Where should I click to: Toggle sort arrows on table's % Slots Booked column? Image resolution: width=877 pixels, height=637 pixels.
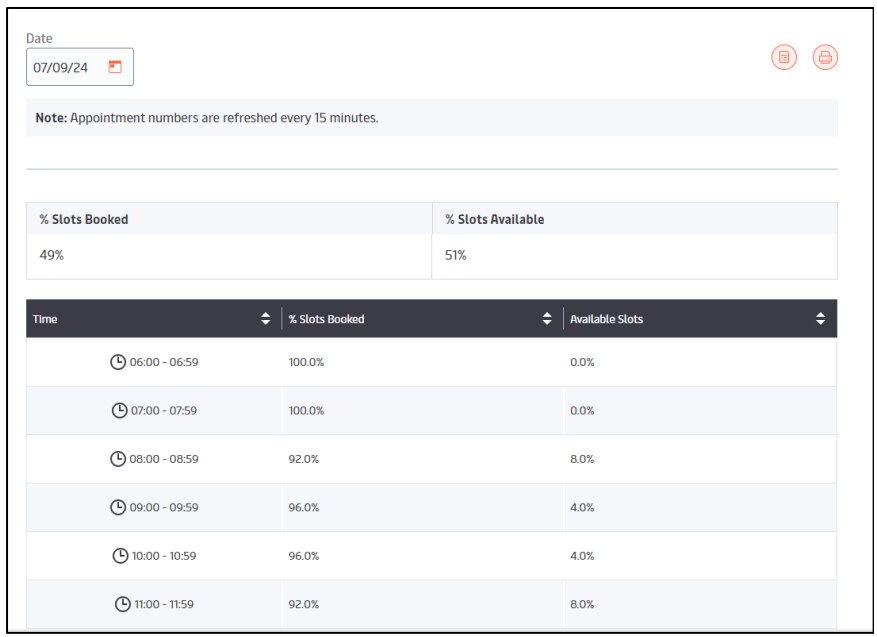point(547,319)
